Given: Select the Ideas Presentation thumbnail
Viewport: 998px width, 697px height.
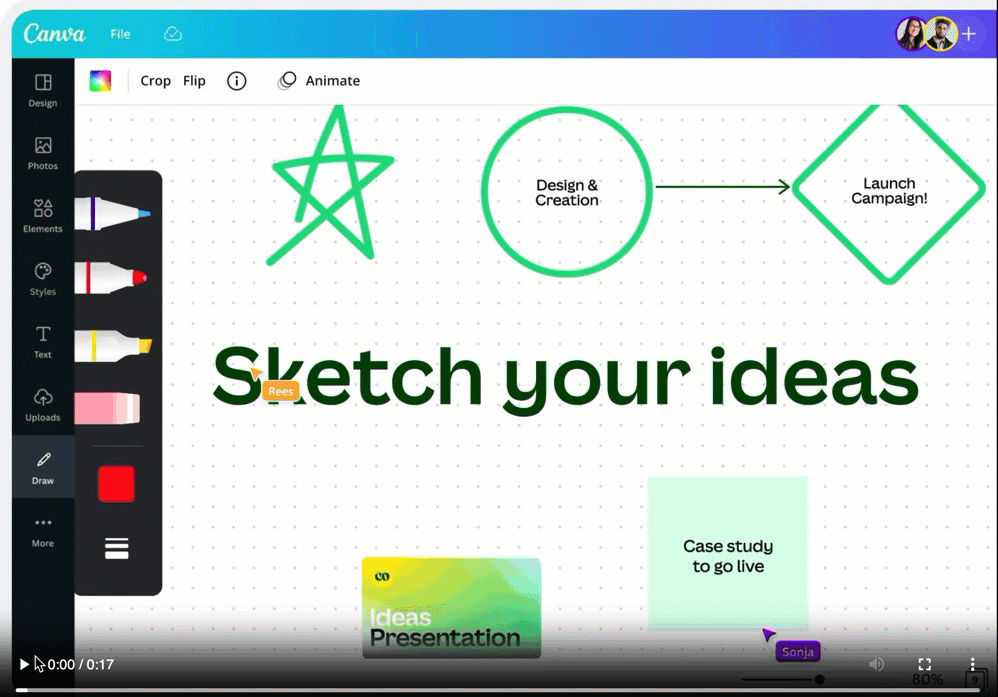Looking at the screenshot, I should pos(451,607).
